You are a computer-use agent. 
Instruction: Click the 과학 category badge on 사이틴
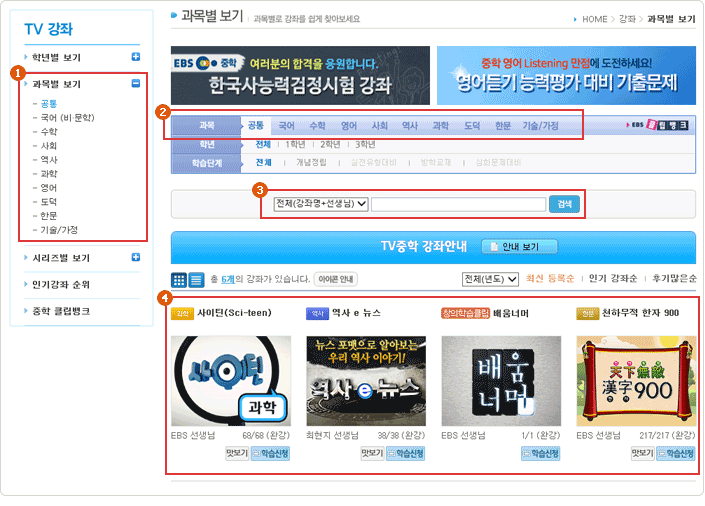click(x=182, y=313)
